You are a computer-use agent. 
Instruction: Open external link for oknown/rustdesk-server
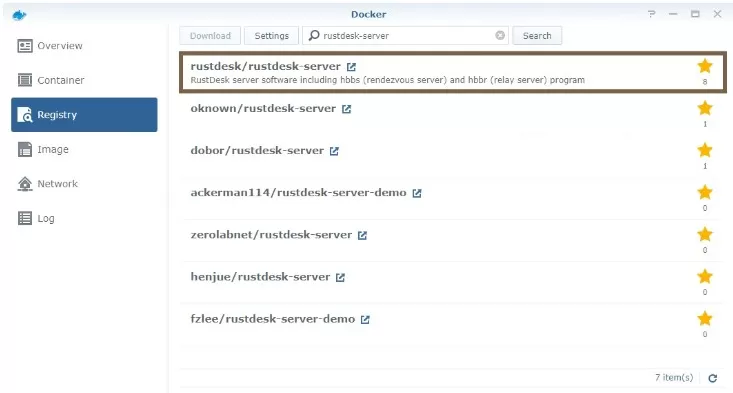346,109
